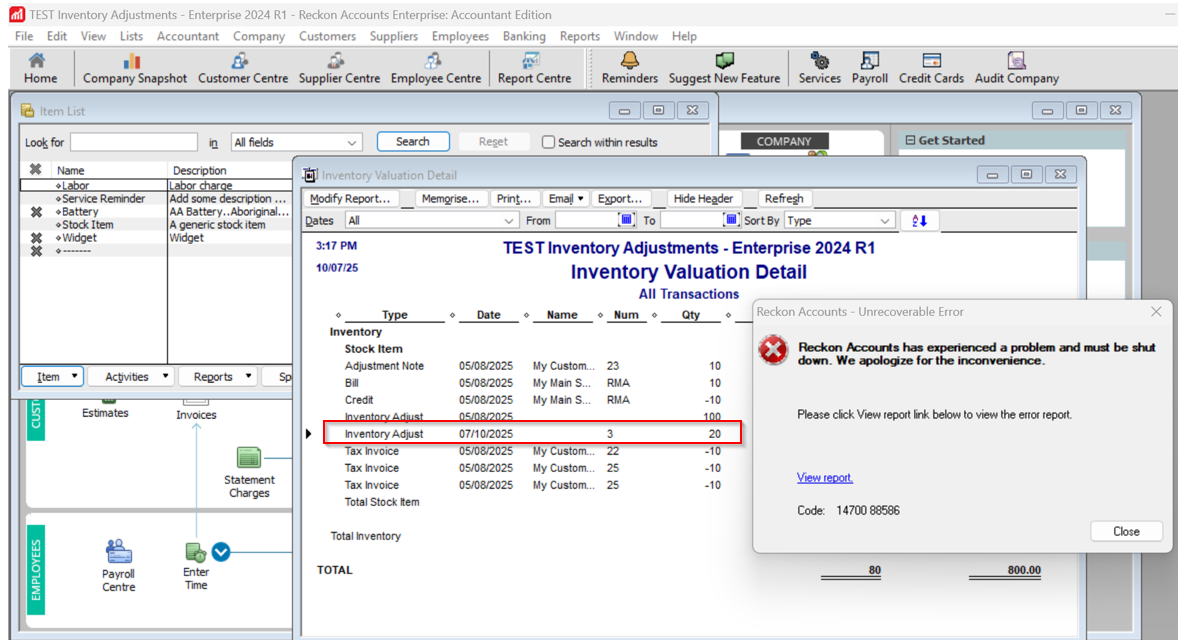Open the Sort By Type dropdown

pos(839,221)
